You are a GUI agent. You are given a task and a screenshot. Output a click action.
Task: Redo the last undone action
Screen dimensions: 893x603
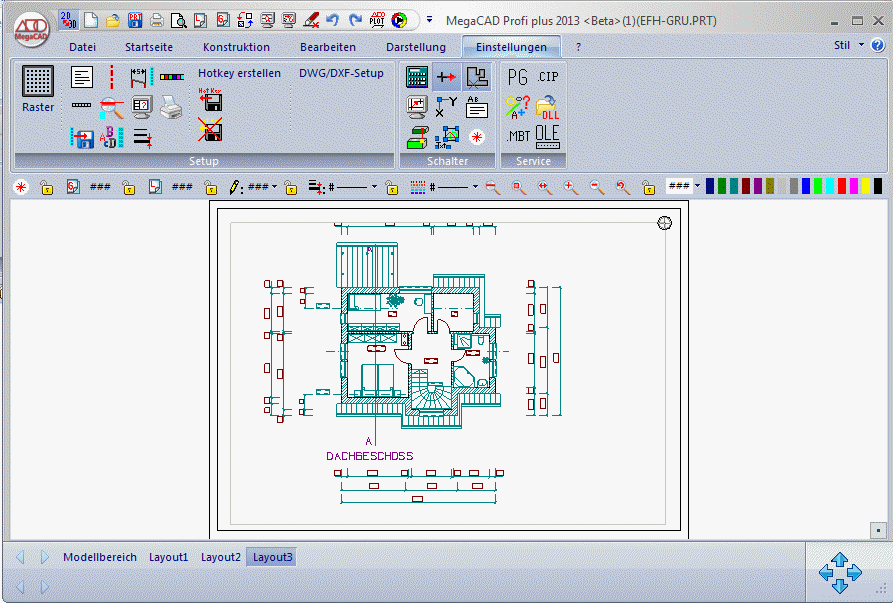[355, 20]
